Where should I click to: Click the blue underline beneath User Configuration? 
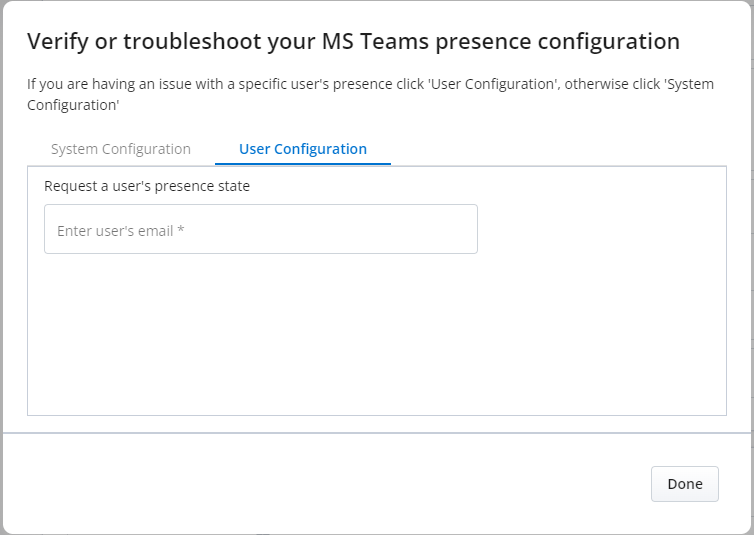(302, 164)
